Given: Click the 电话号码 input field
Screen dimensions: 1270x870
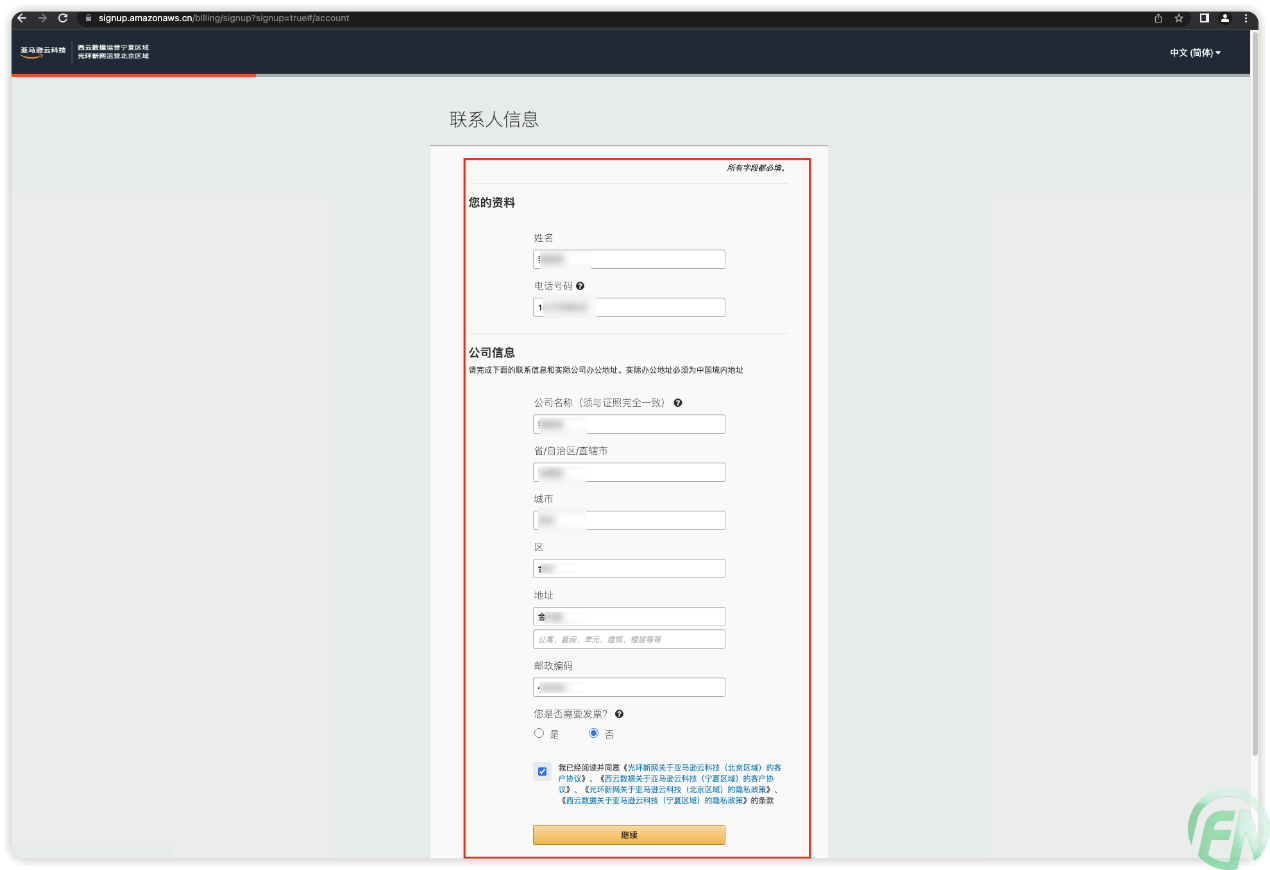Looking at the screenshot, I should [629, 307].
